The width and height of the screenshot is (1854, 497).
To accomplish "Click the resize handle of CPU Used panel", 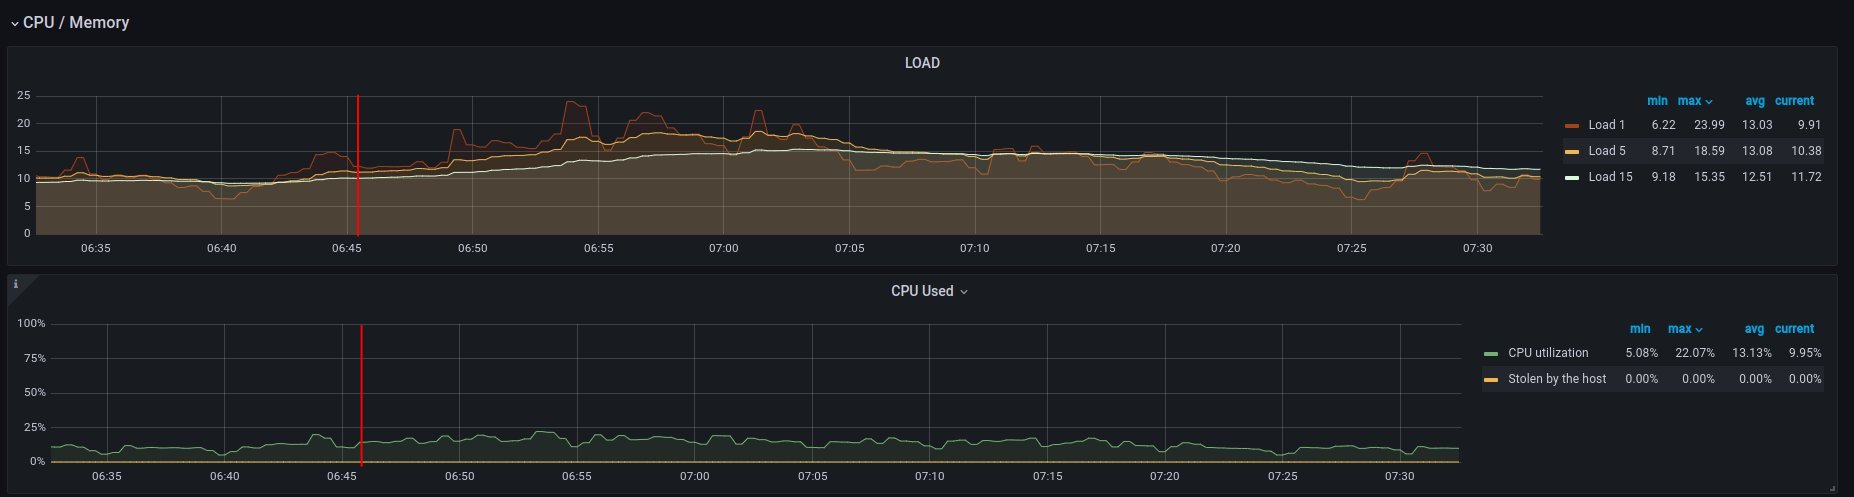I will [1831, 488].
